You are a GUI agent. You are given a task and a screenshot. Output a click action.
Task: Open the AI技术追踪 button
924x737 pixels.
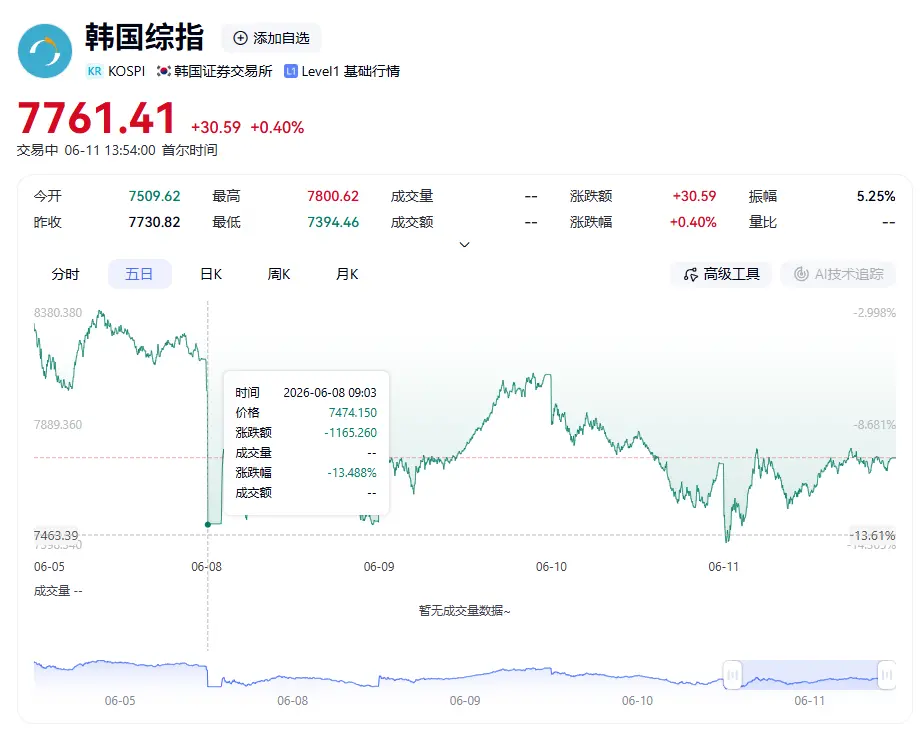click(839, 275)
